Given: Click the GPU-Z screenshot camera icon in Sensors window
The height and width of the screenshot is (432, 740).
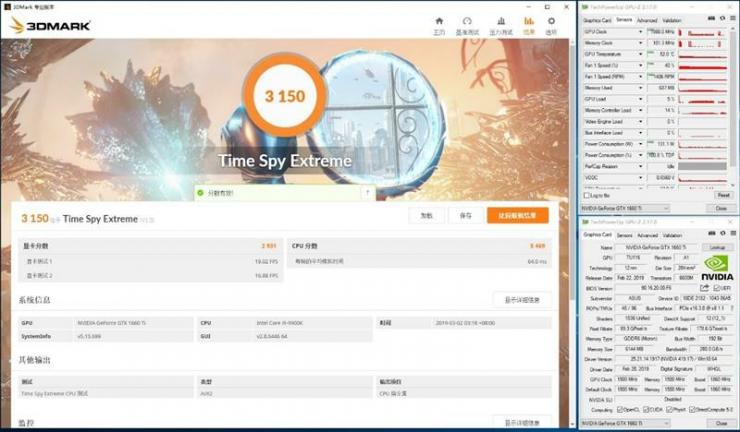Looking at the screenshot, I should (x=711, y=18).
